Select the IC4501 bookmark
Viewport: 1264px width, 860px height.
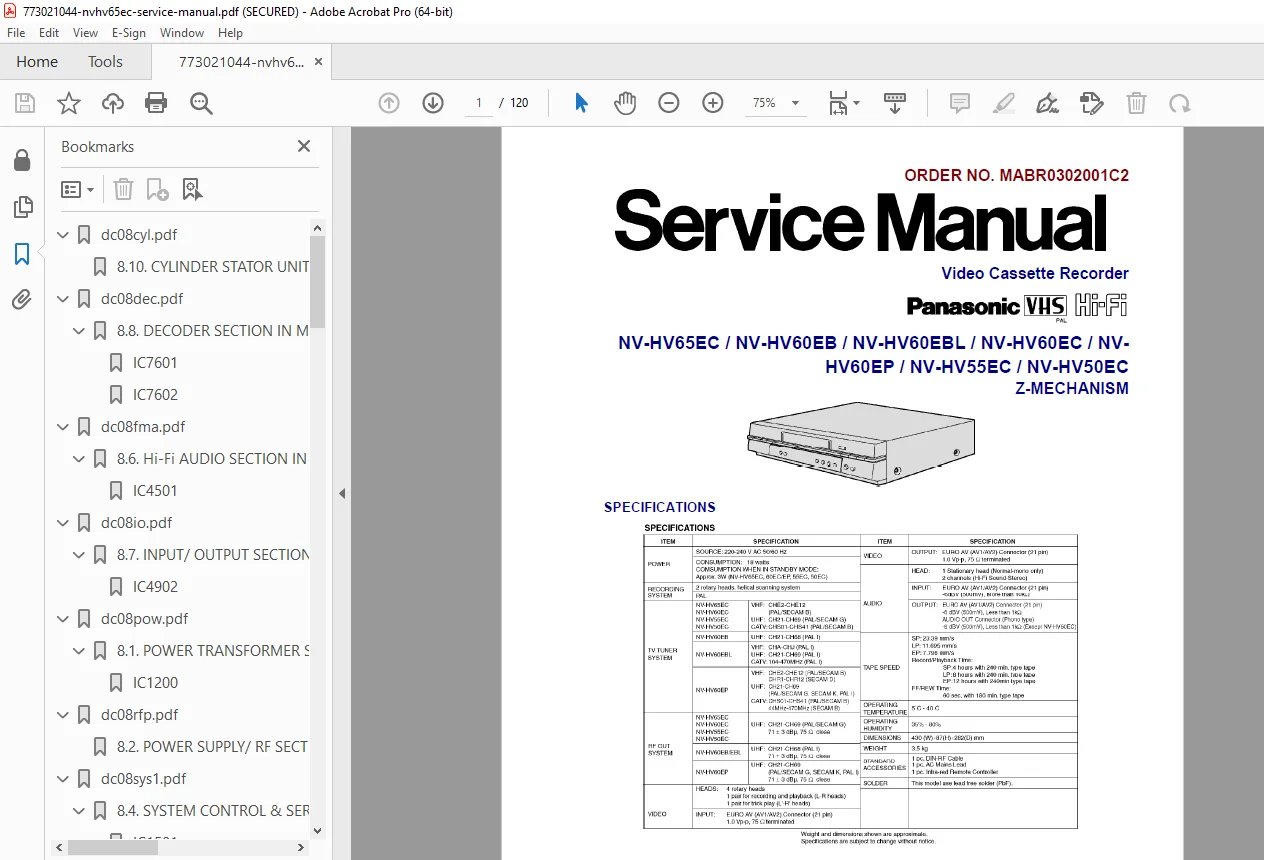pyautogui.click(x=155, y=491)
